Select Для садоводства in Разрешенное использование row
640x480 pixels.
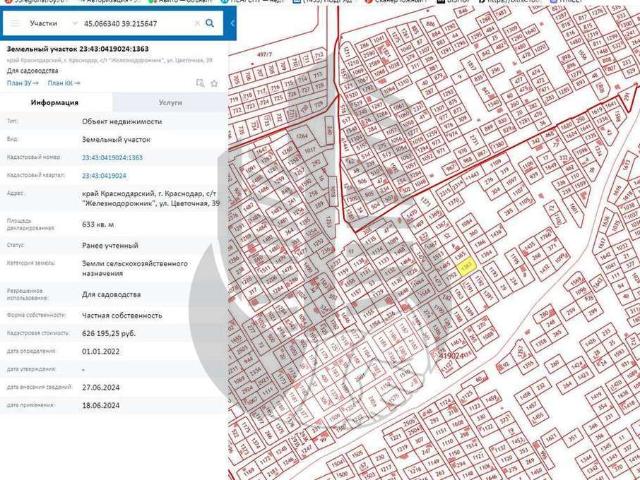point(111,294)
